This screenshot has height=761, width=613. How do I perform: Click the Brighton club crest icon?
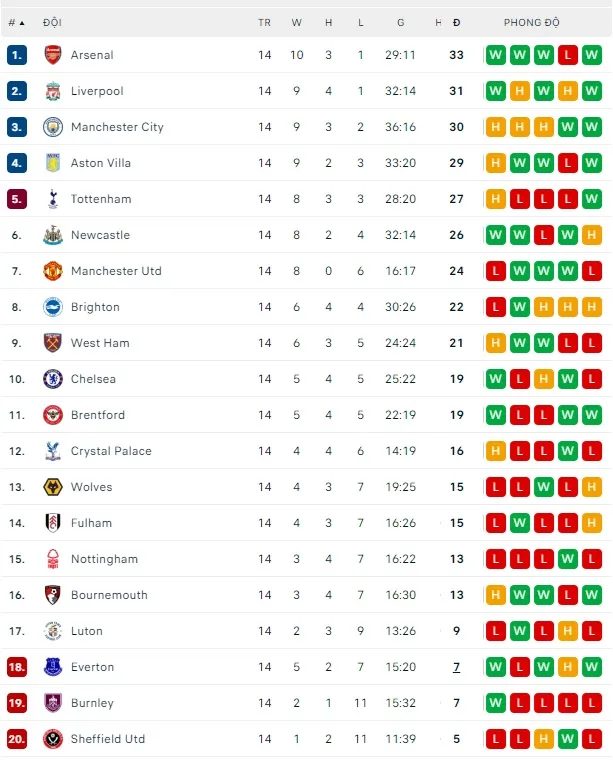point(53,307)
